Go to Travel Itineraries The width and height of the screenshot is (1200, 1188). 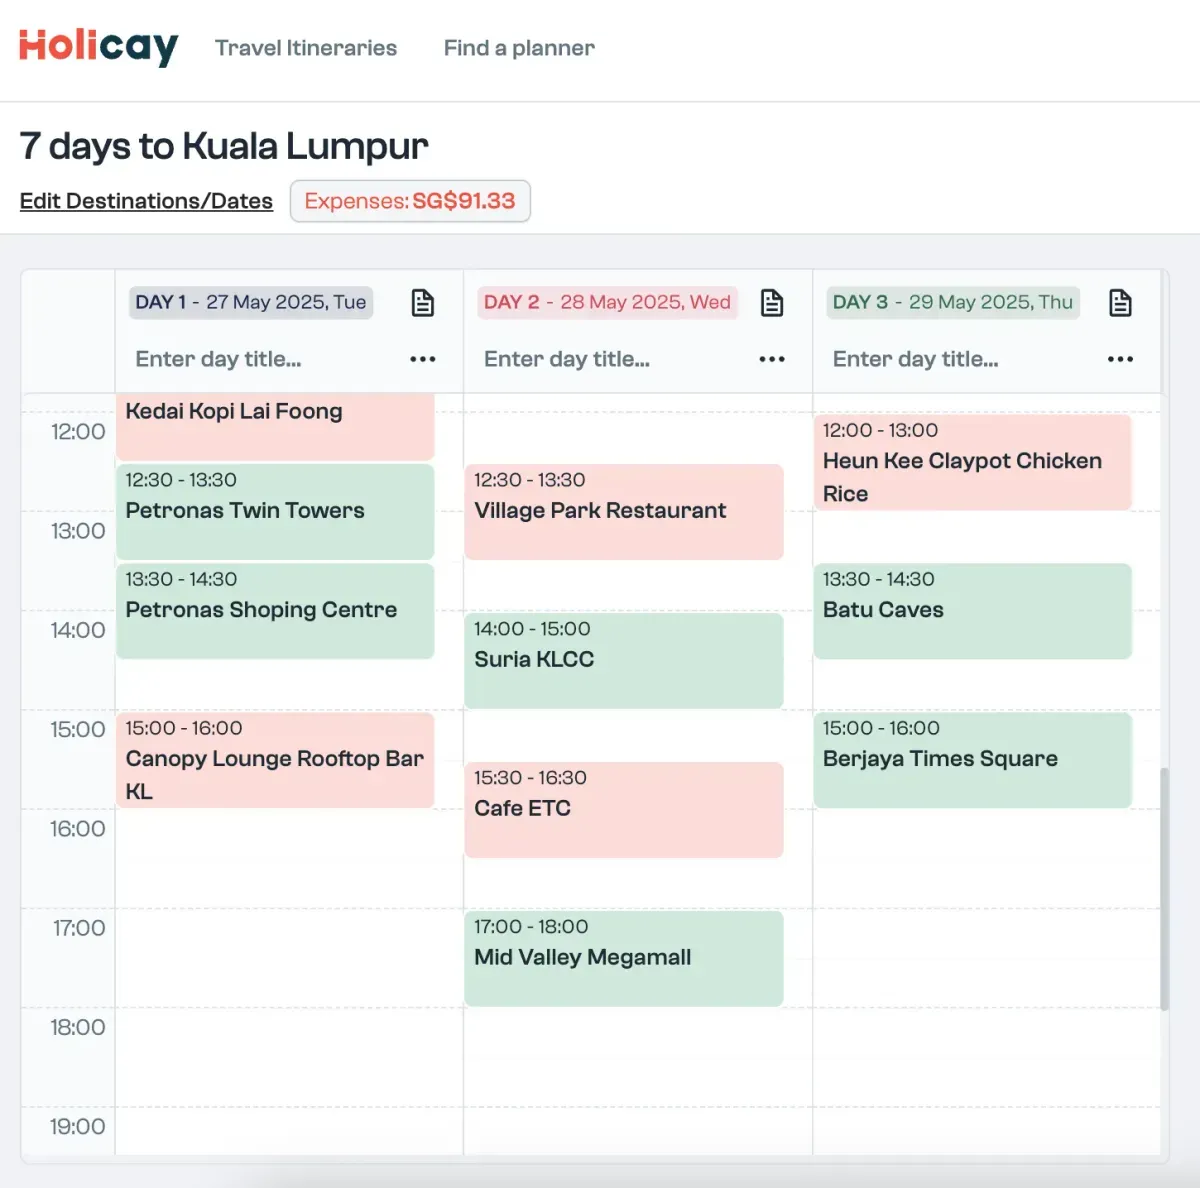306,48
